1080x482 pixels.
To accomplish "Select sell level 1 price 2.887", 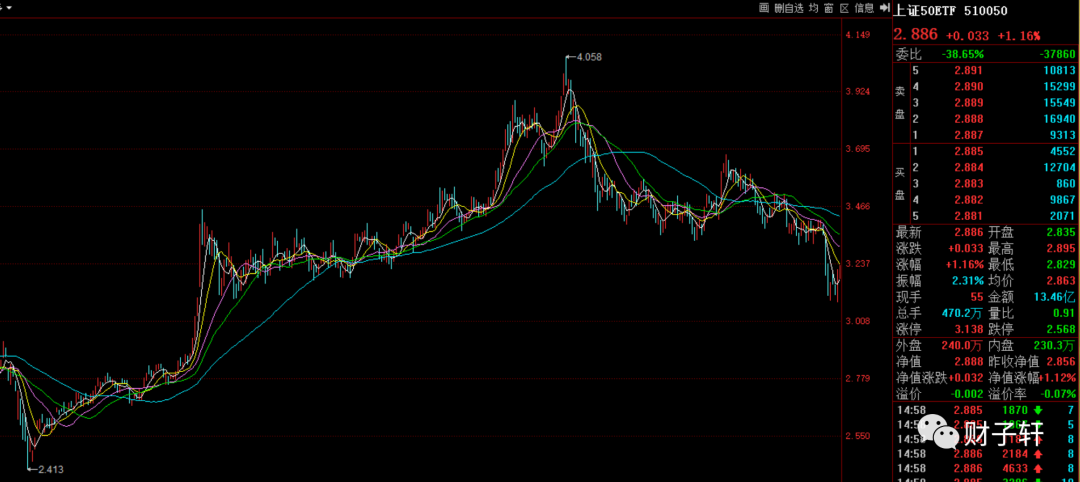I will (x=954, y=135).
